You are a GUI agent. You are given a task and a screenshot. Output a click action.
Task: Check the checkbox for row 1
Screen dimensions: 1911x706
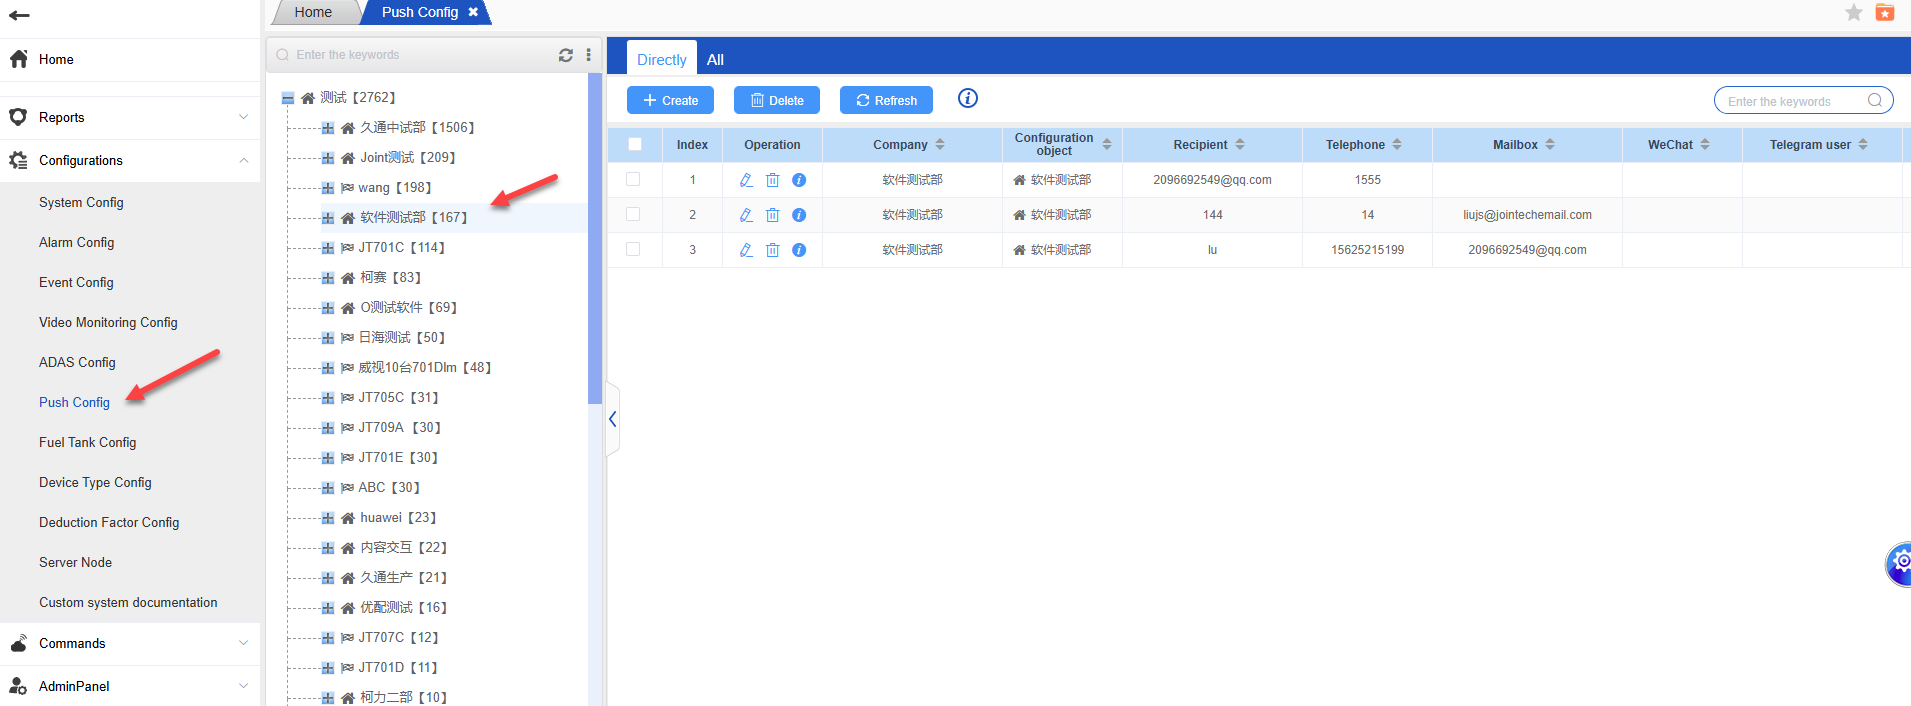633,179
